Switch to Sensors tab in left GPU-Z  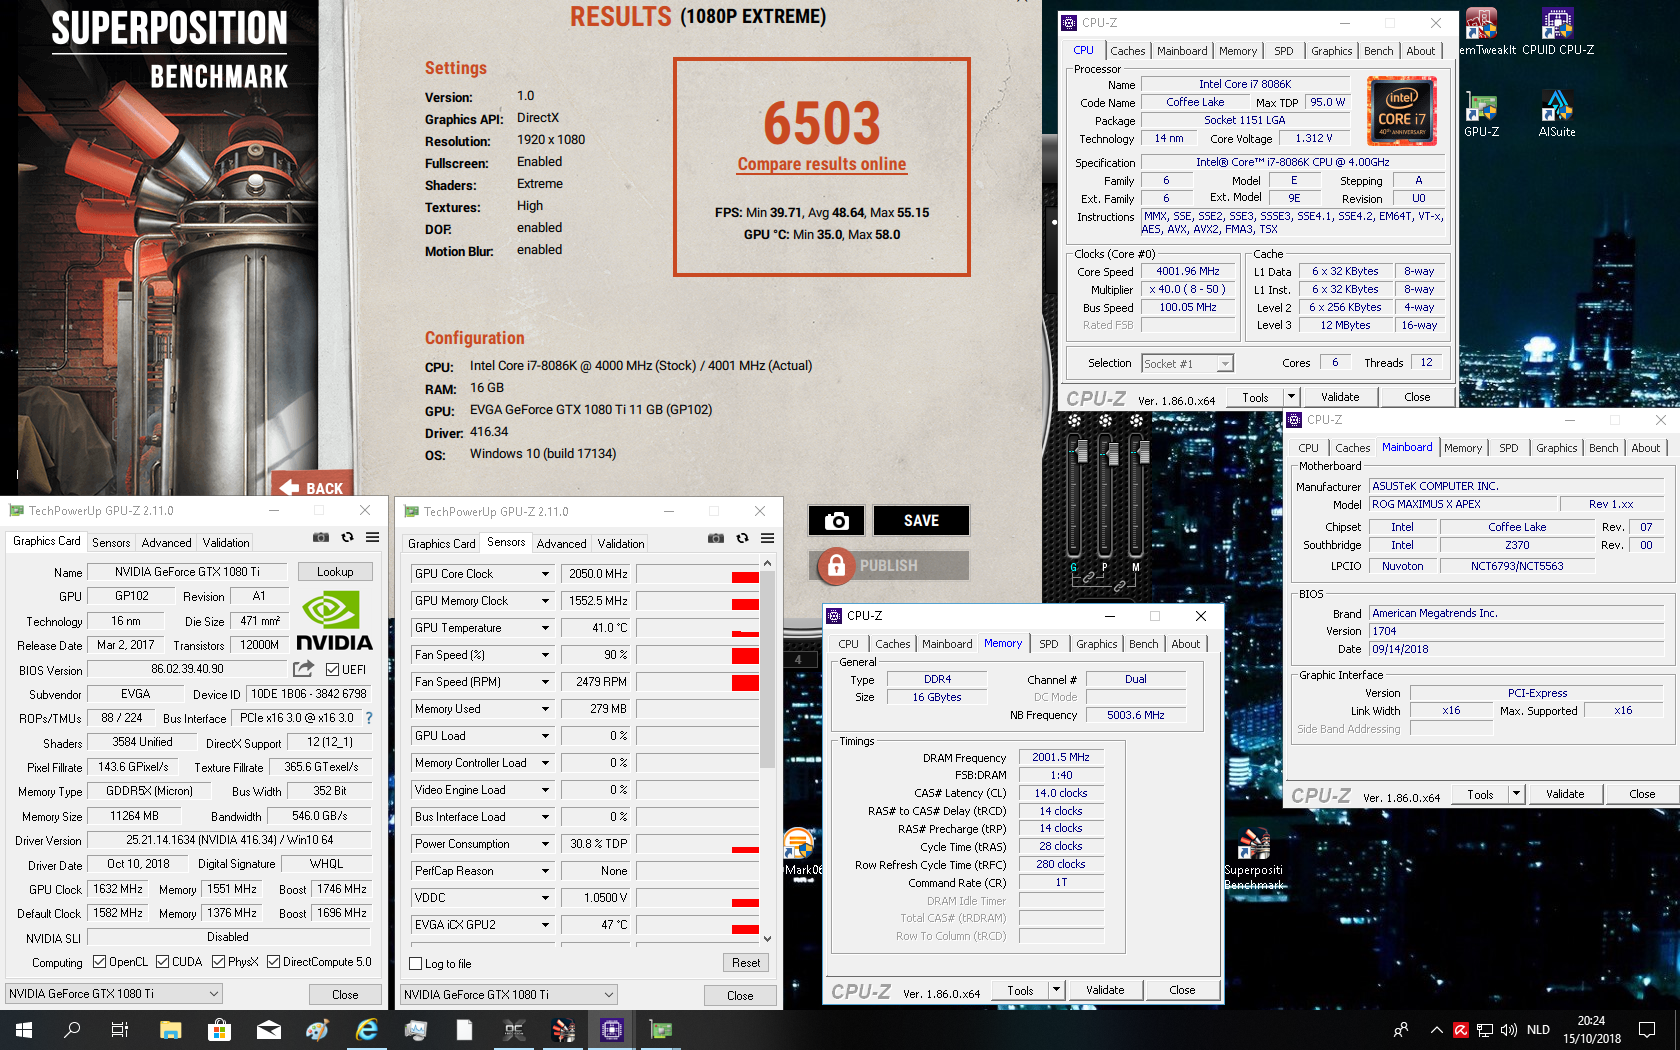pos(111,542)
